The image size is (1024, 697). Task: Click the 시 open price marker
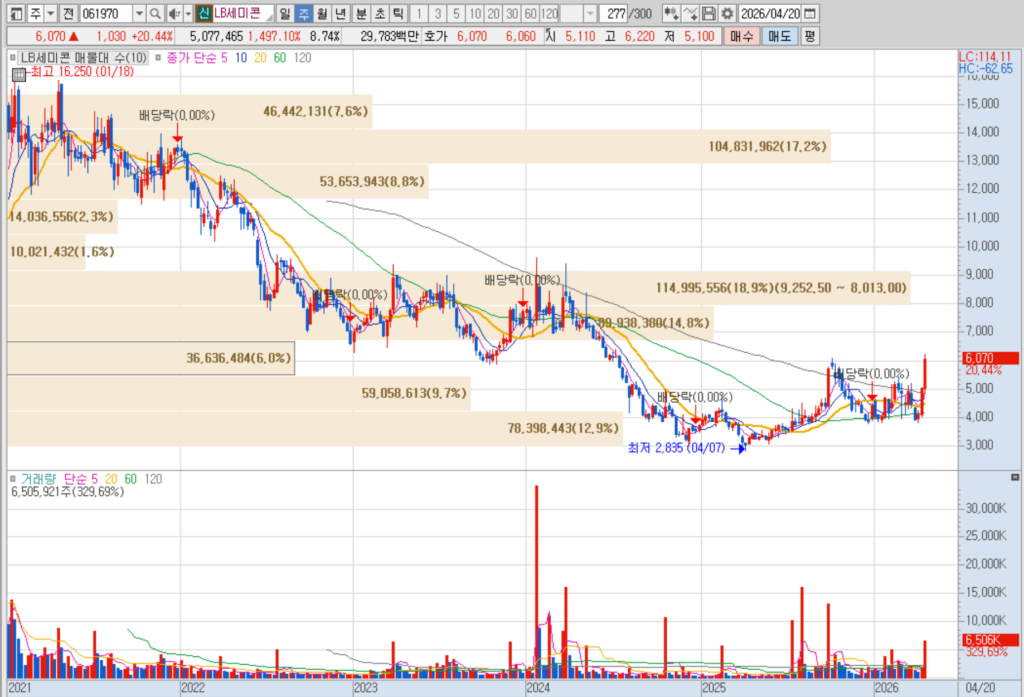pos(550,37)
